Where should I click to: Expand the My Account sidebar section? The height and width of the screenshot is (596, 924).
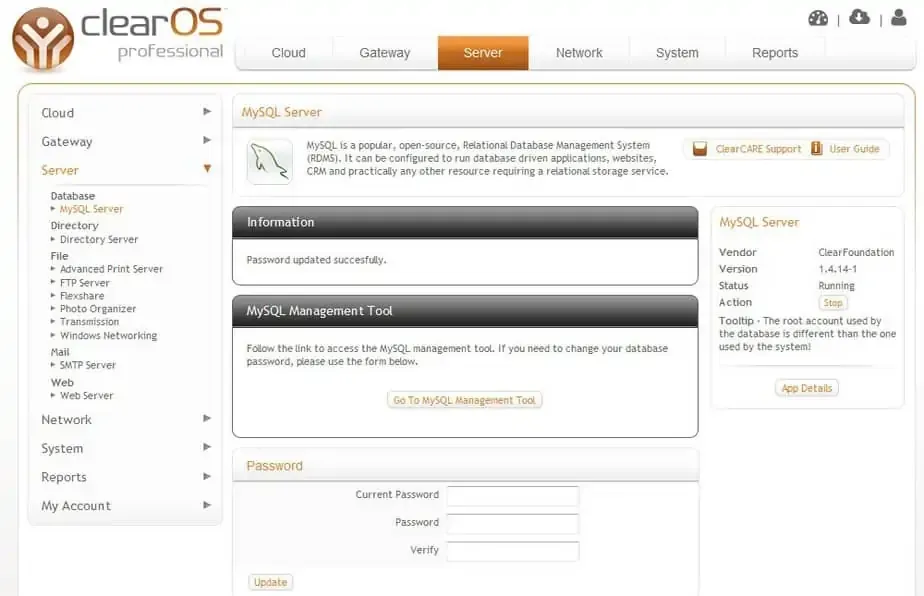(x=125, y=506)
